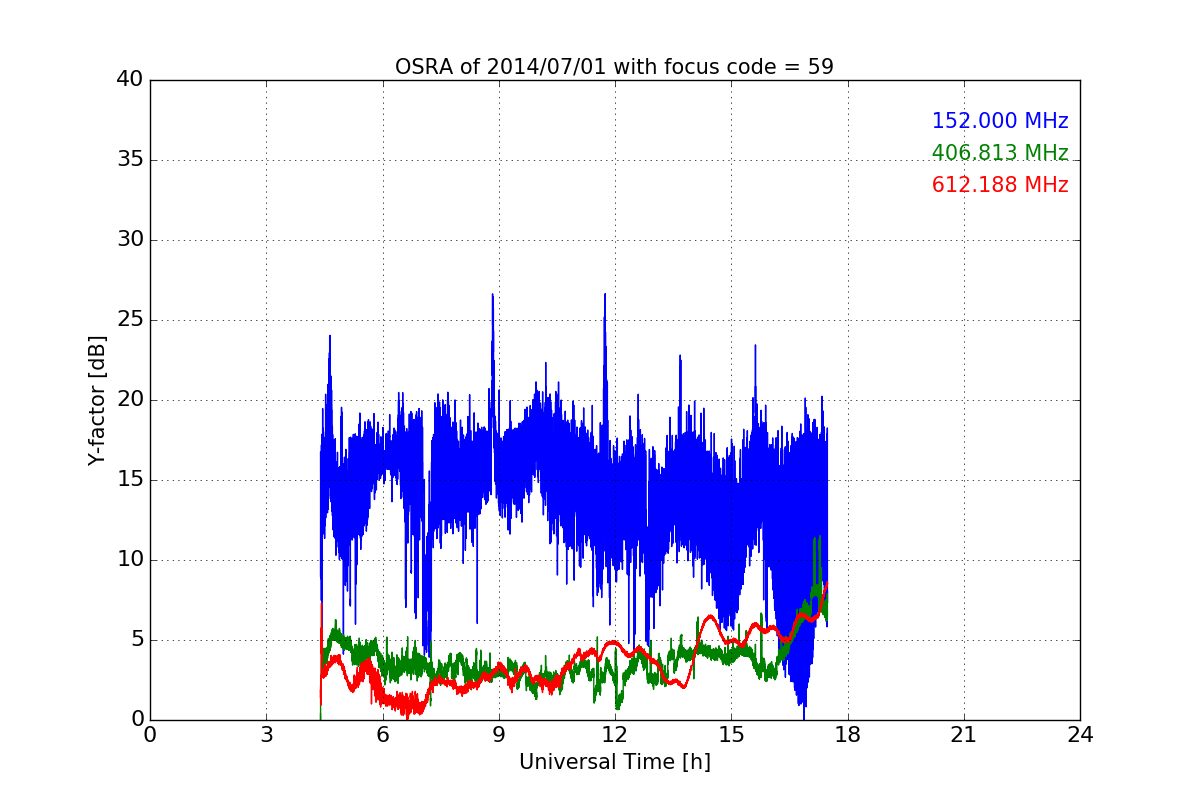Click the y-axis tick label 10

point(131,560)
